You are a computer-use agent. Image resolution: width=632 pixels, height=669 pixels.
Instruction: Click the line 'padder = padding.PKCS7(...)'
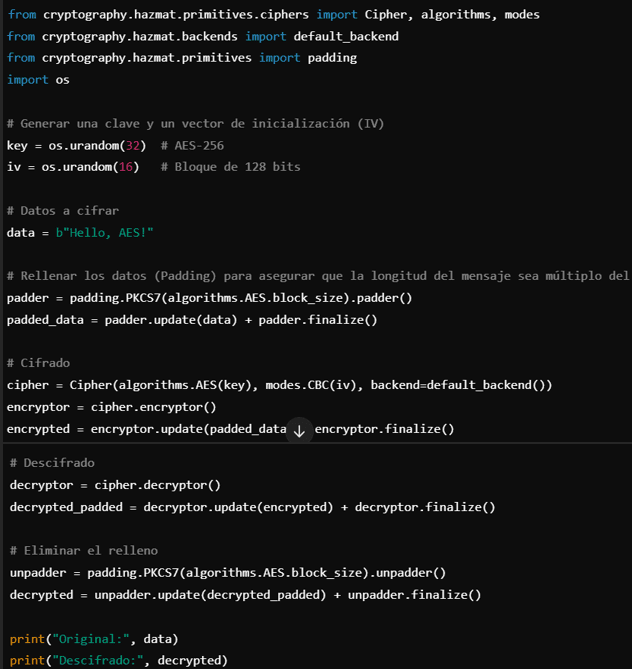point(210,298)
